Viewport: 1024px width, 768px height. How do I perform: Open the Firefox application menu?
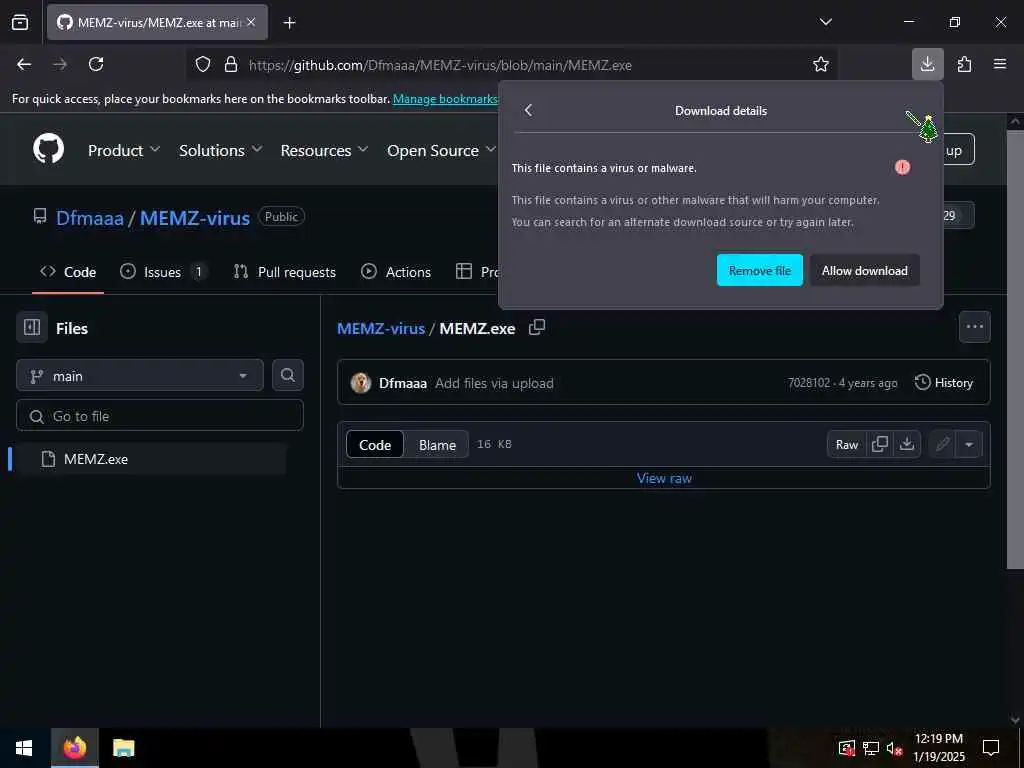pyautogui.click(x=1000, y=64)
